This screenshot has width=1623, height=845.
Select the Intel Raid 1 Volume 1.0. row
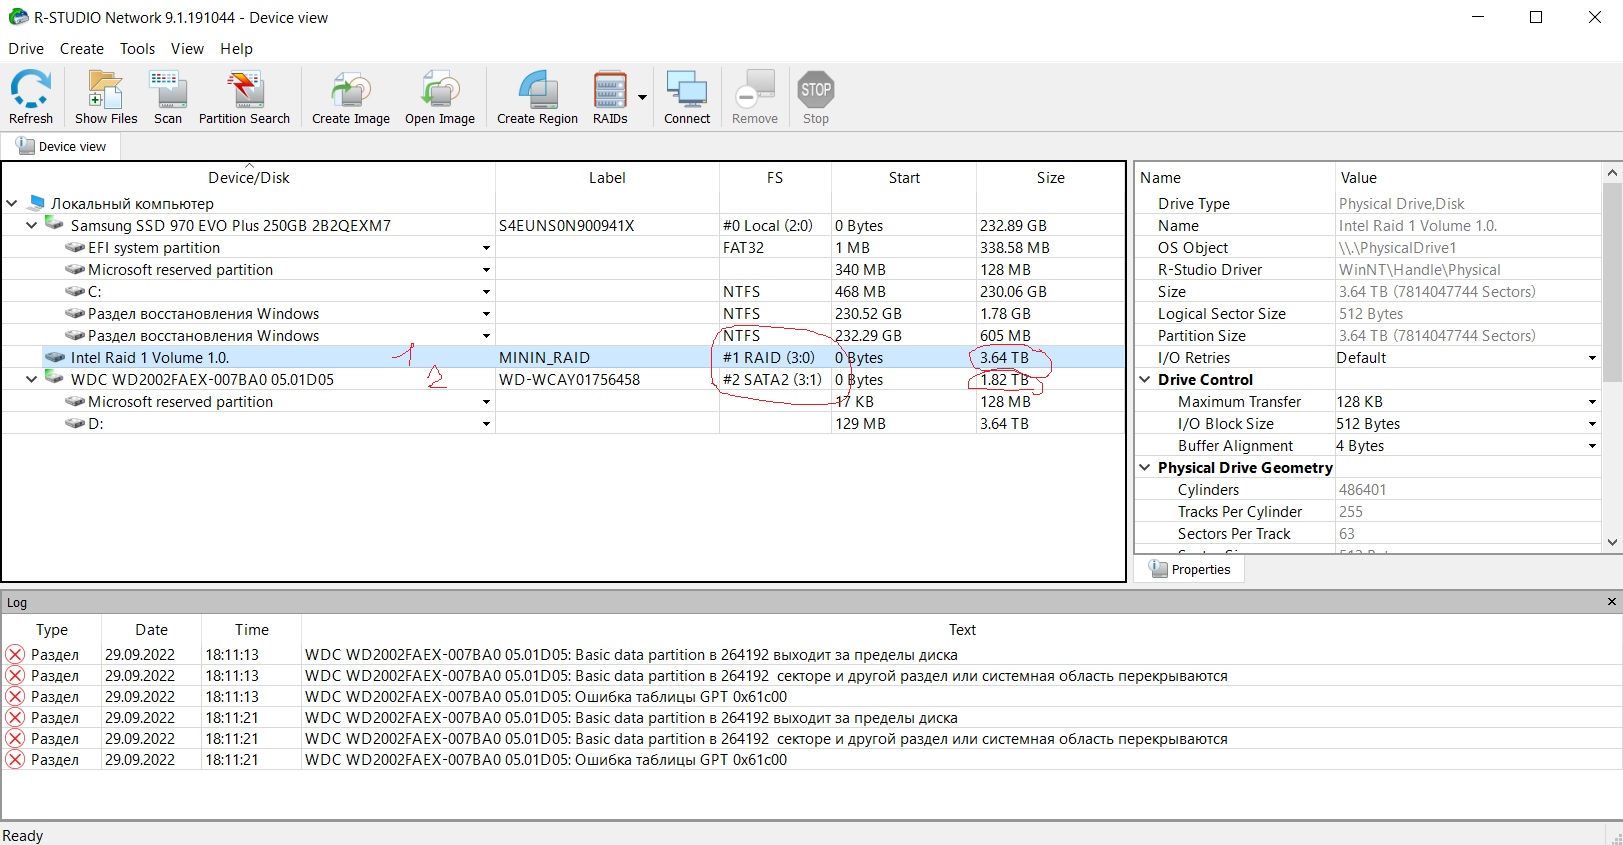(x=563, y=357)
